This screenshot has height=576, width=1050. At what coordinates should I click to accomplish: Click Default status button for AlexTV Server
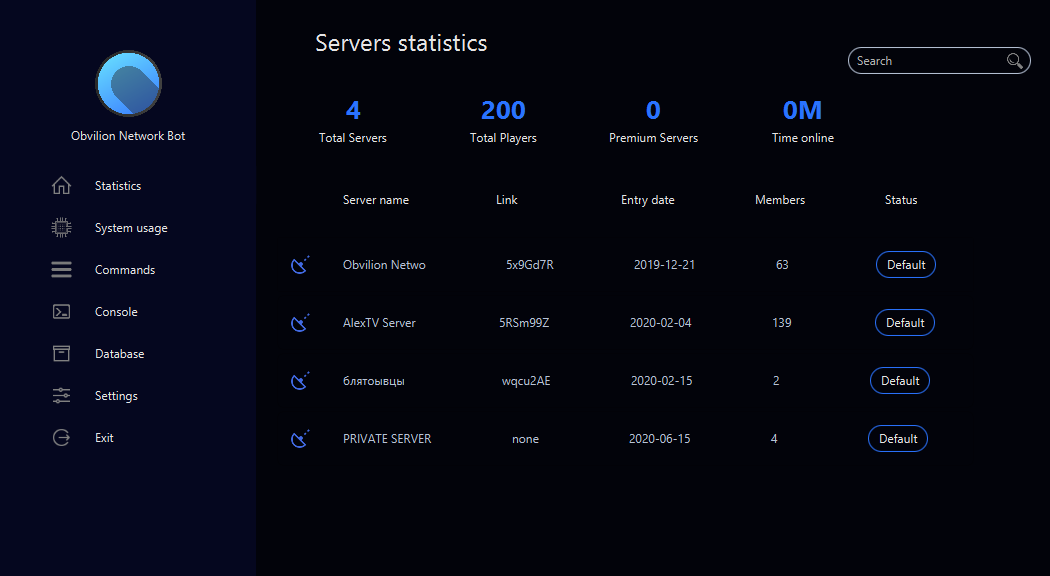(905, 323)
